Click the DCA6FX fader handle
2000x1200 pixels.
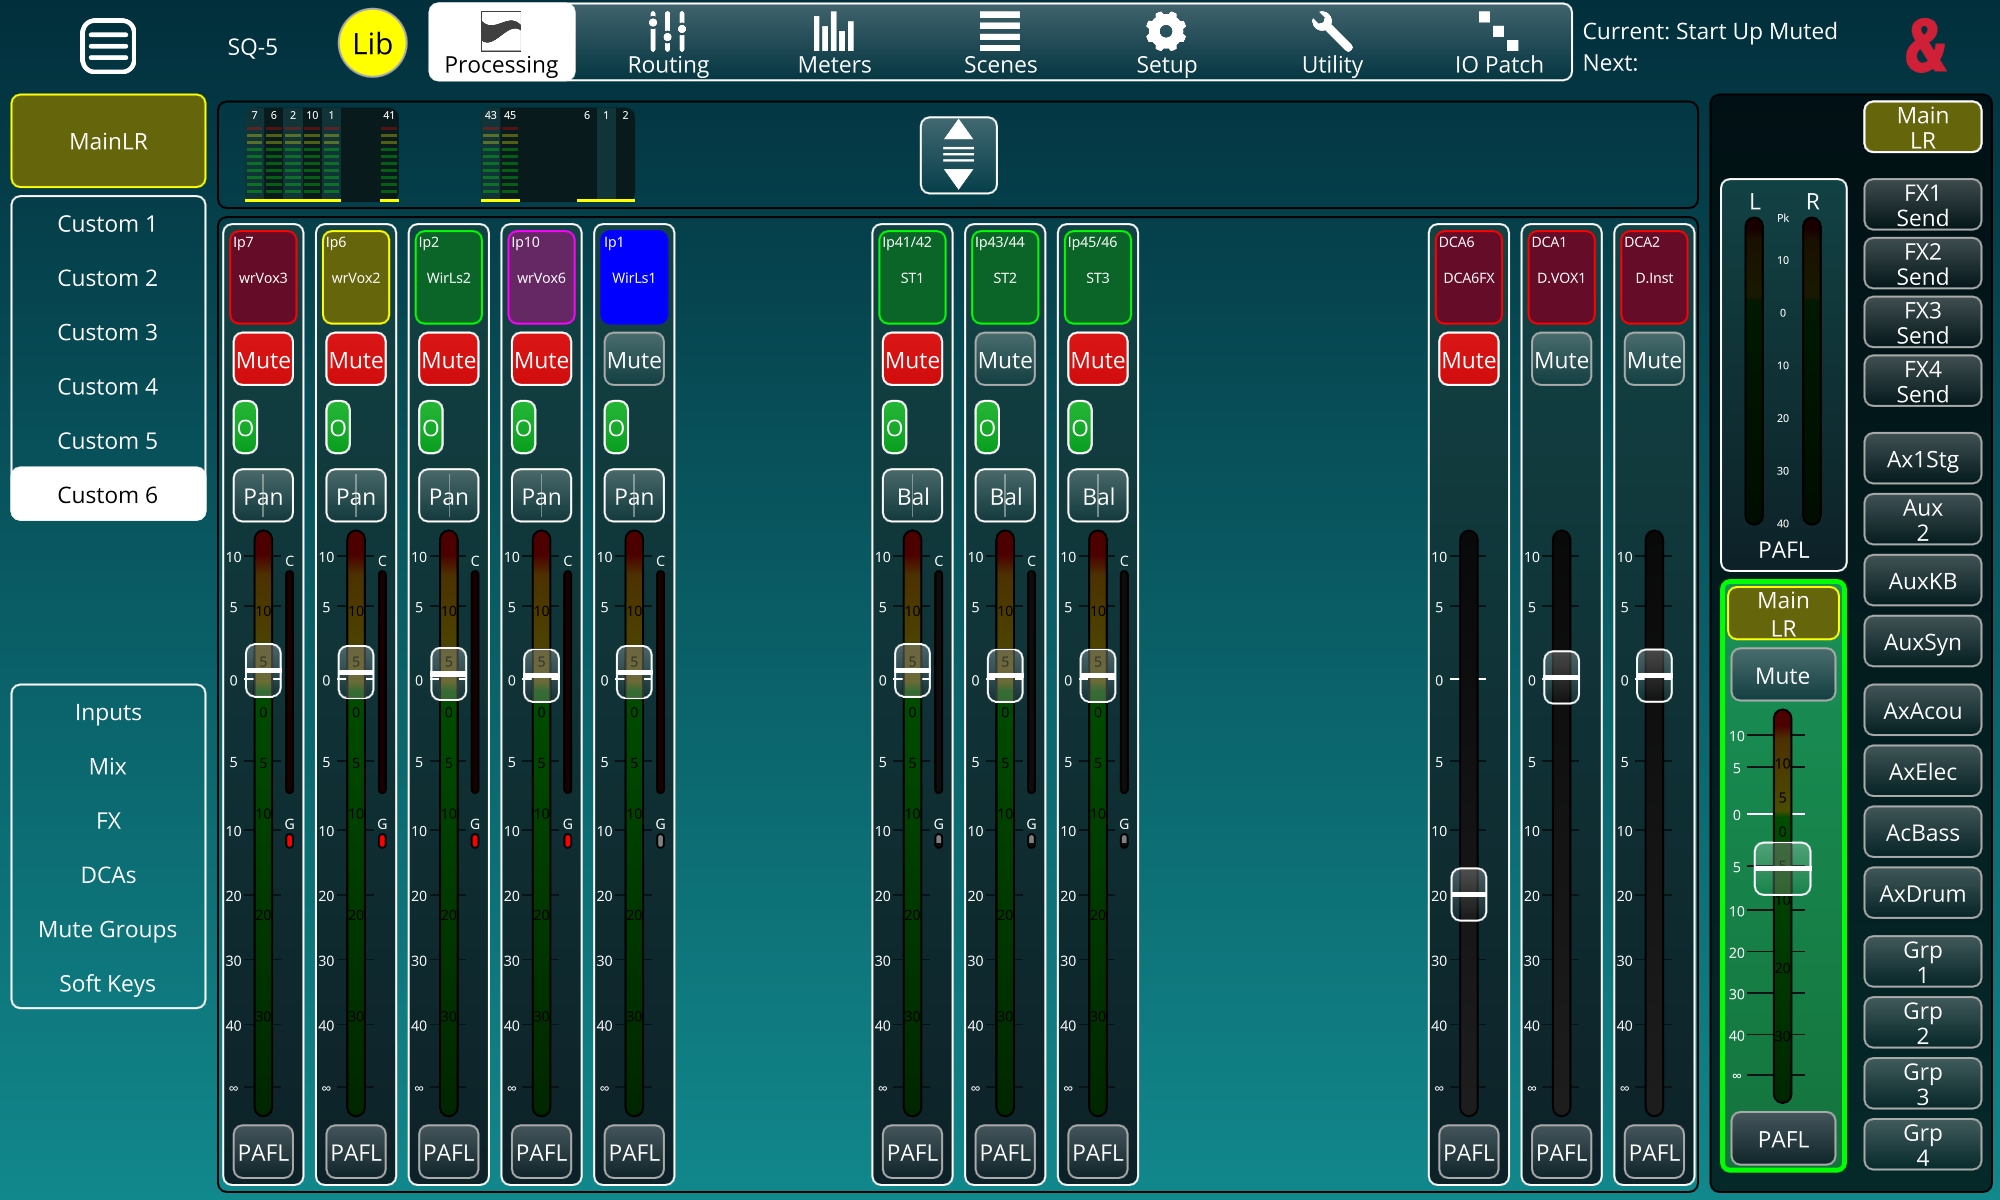click(1468, 893)
